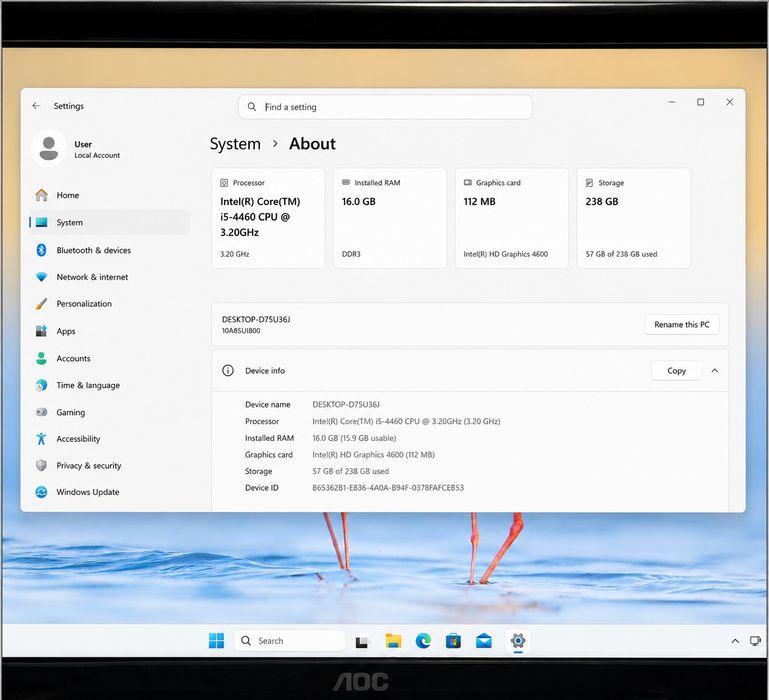Launch Microsoft Edge from the taskbar
Screen dimensions: 769x700
(x=423, y=641)
